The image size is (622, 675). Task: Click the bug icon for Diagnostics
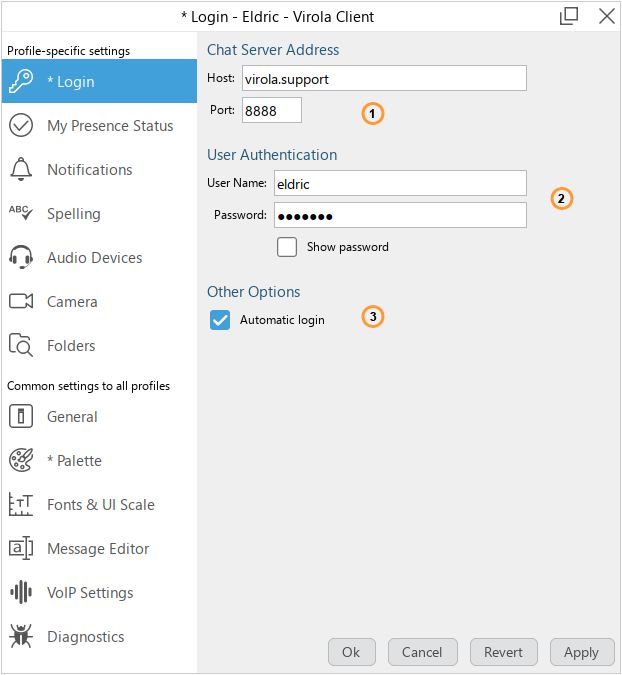(x=21, y=637)
